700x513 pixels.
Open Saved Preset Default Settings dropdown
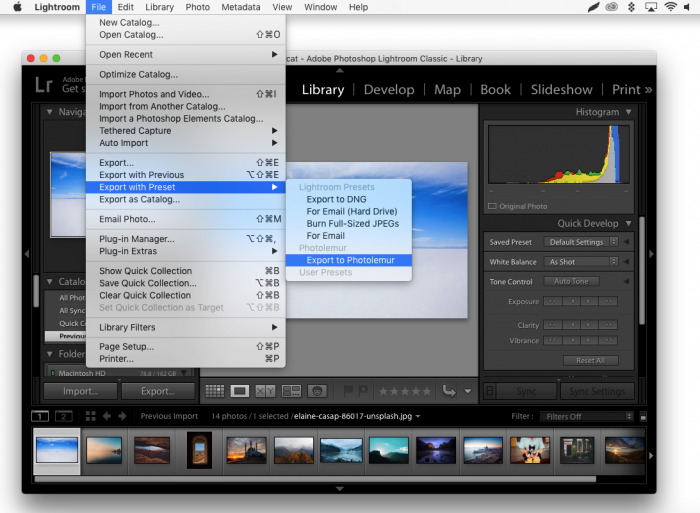(581, 242)
